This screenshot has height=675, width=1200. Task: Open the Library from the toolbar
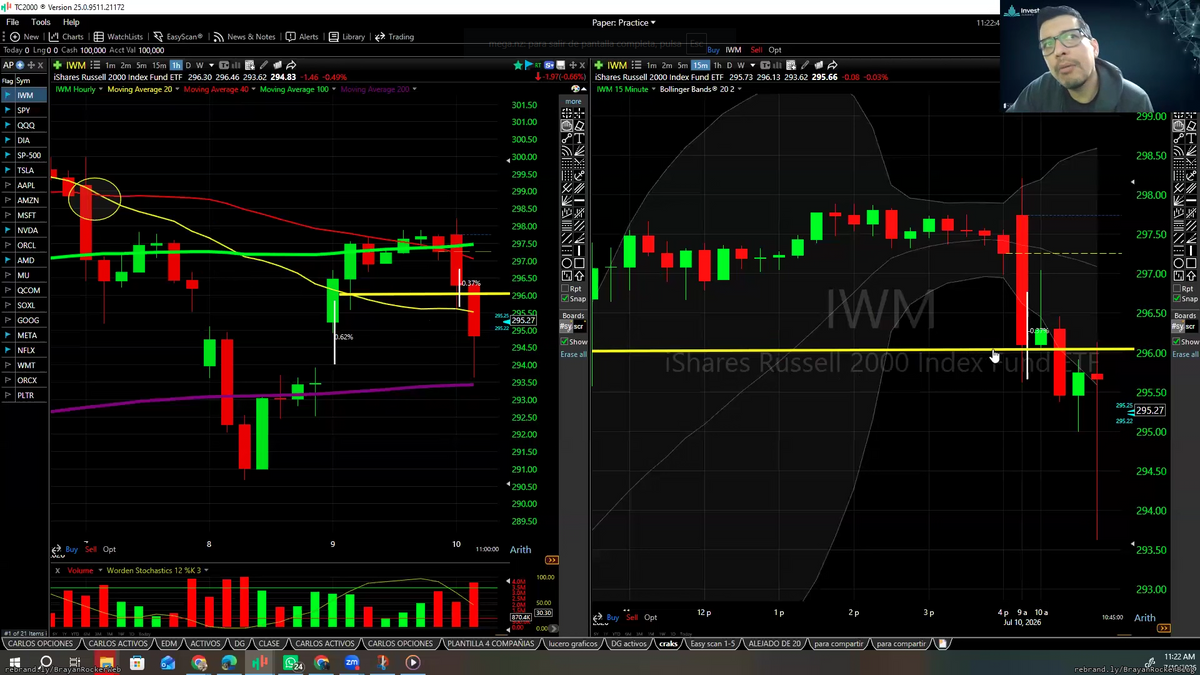(x=347, y=37)
